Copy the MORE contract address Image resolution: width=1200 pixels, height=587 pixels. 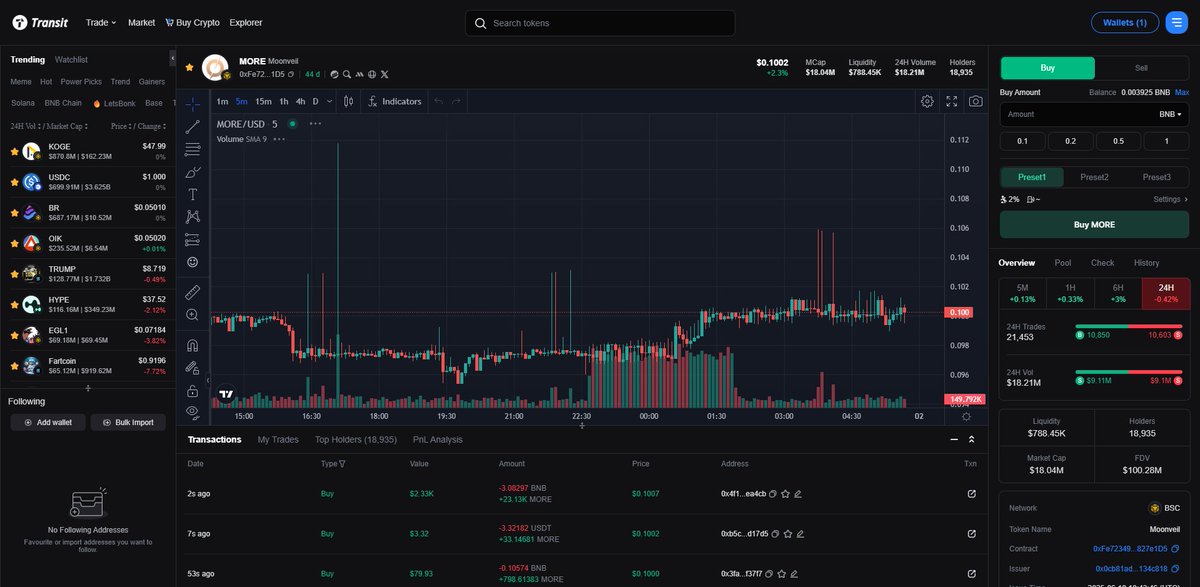click(x=293, y=74)
